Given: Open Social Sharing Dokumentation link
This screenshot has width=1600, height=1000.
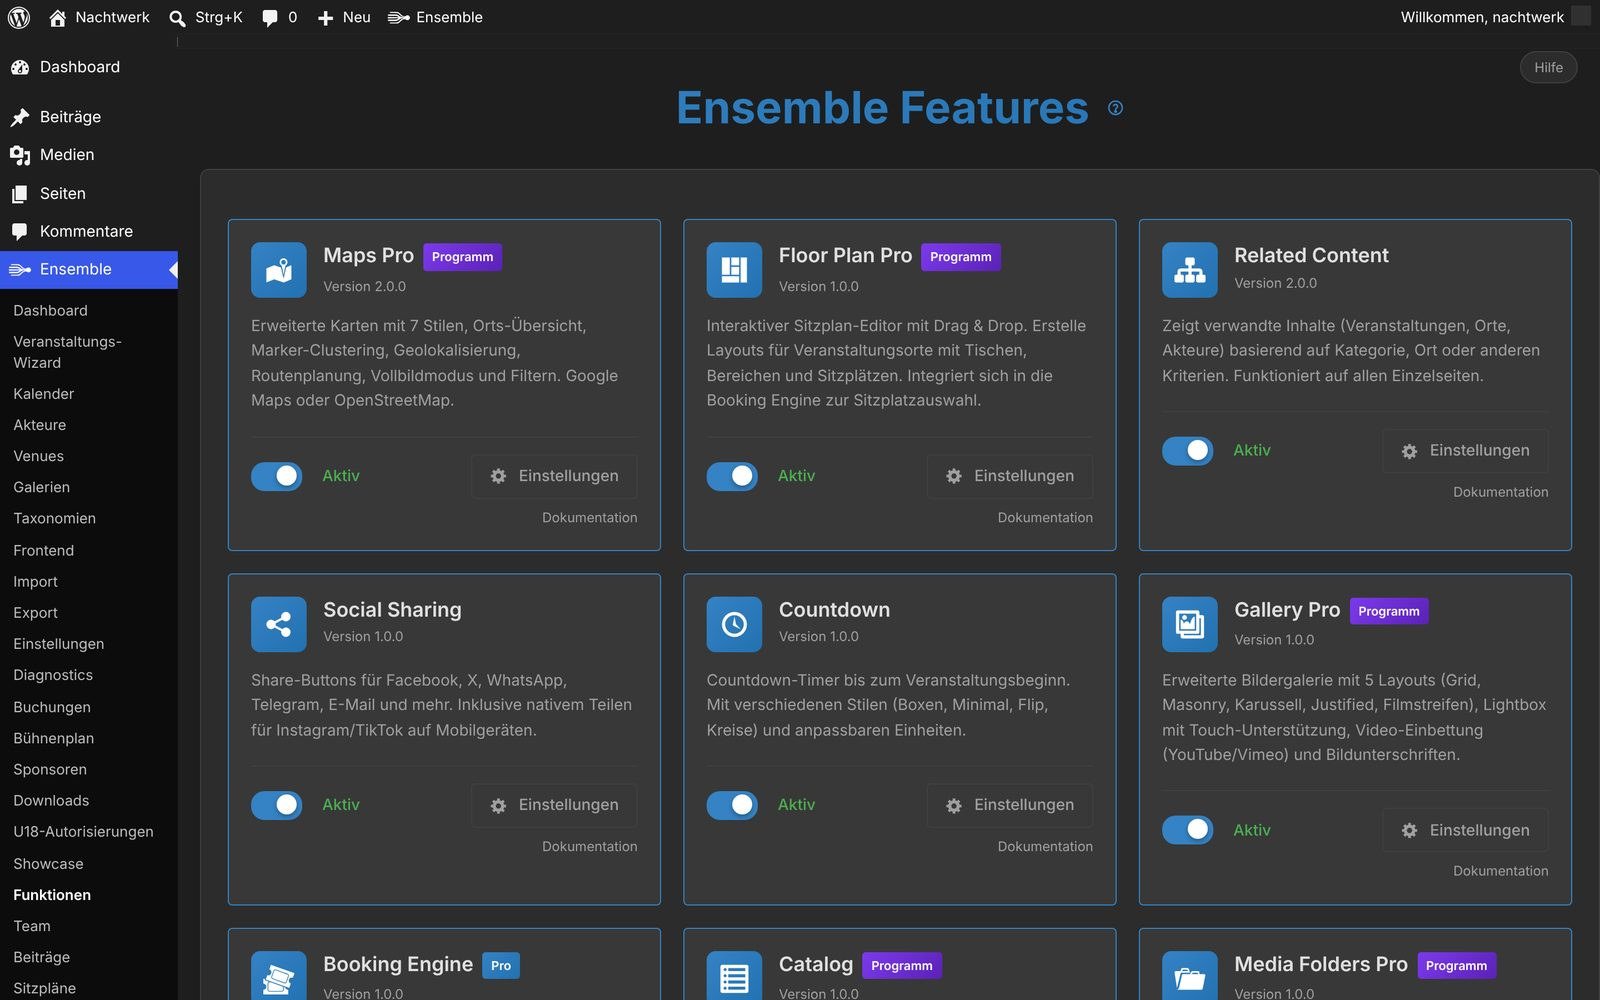Looking at the screenshot, I should [590, 846].
